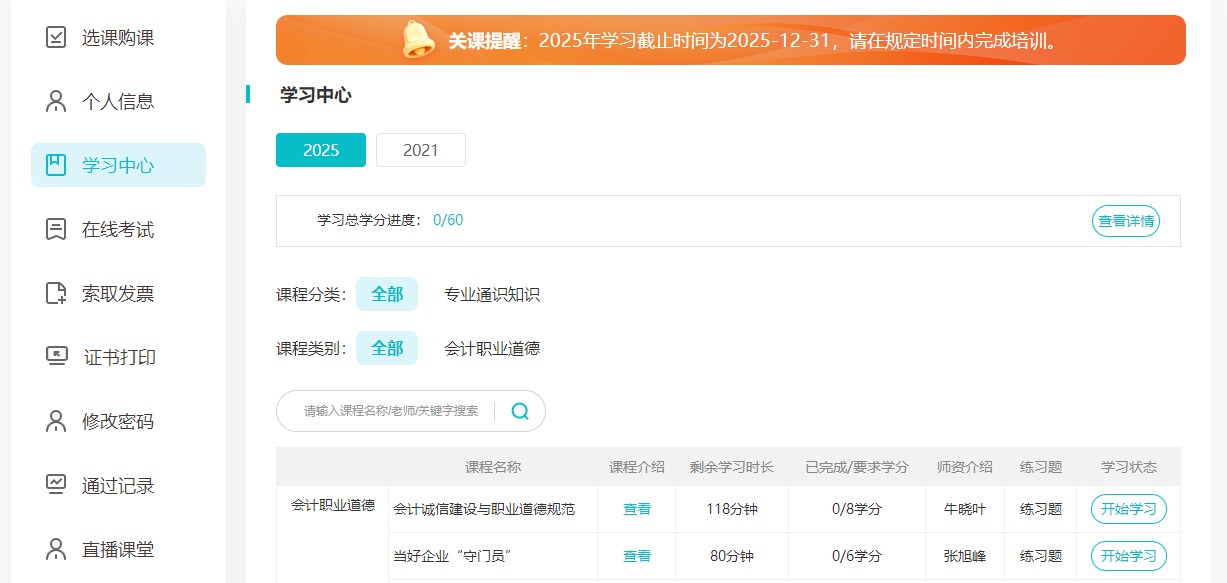Select 专业通识知识 course category filter
The image size is (1227, 583).
tap(490, 293)
